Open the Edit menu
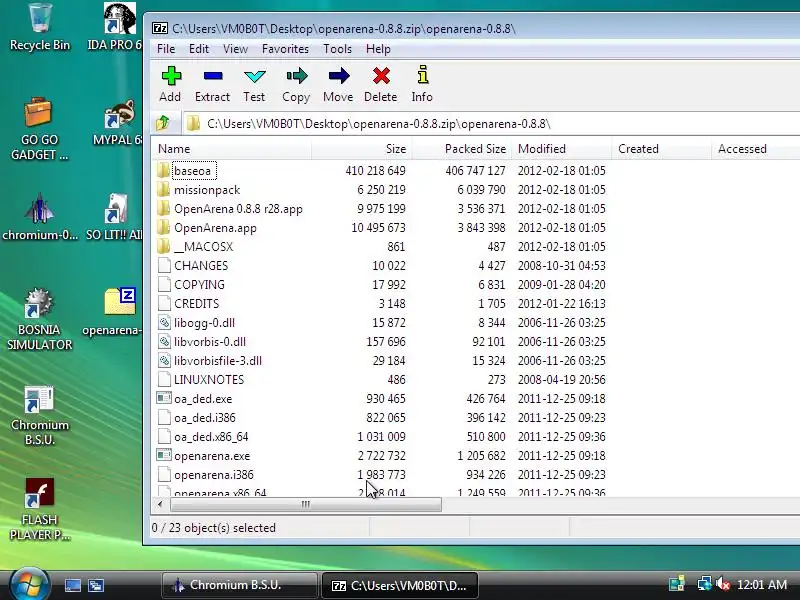800x600 pixels. click(198, 49)
